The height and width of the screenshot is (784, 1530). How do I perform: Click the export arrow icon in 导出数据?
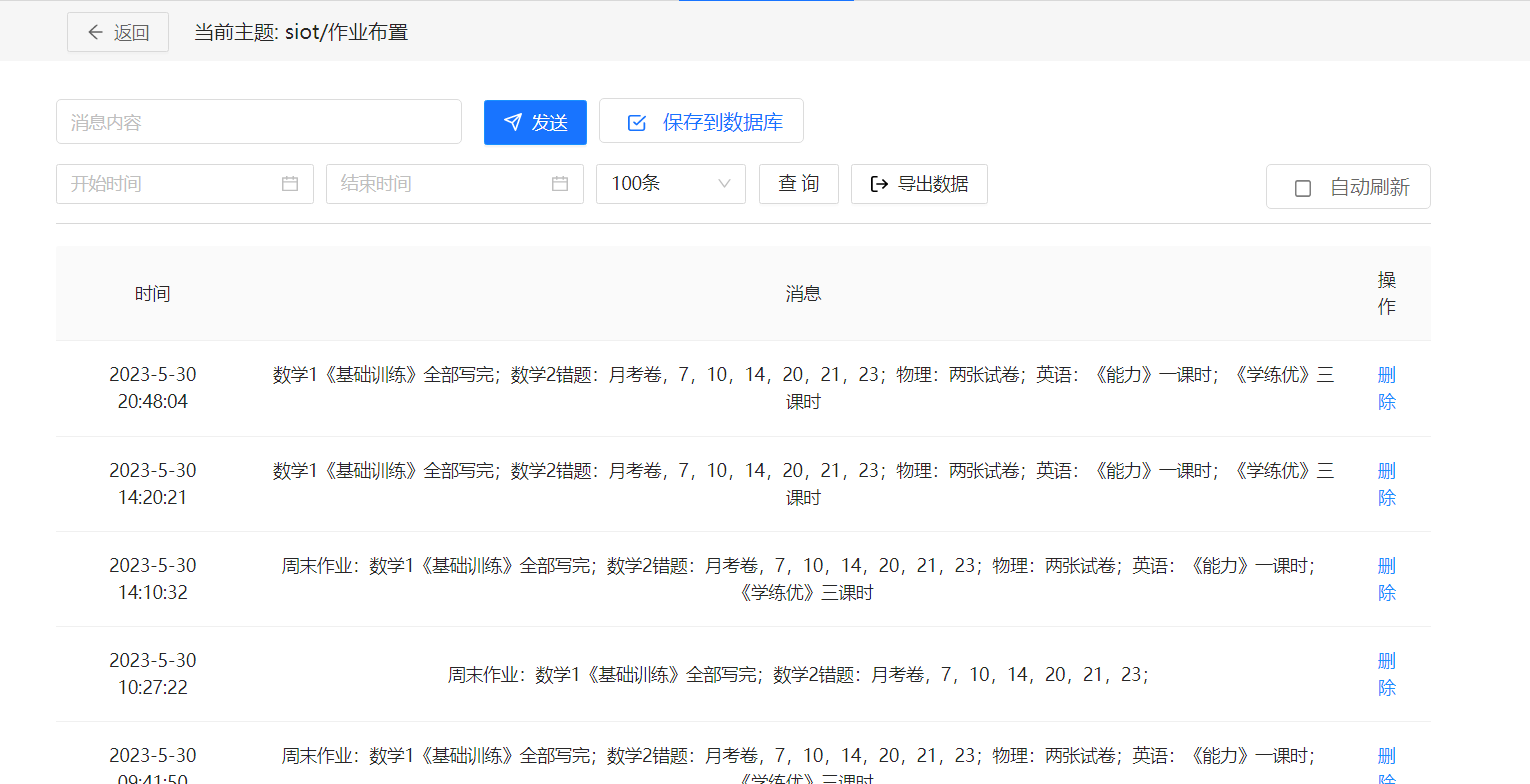pos(879,184)
